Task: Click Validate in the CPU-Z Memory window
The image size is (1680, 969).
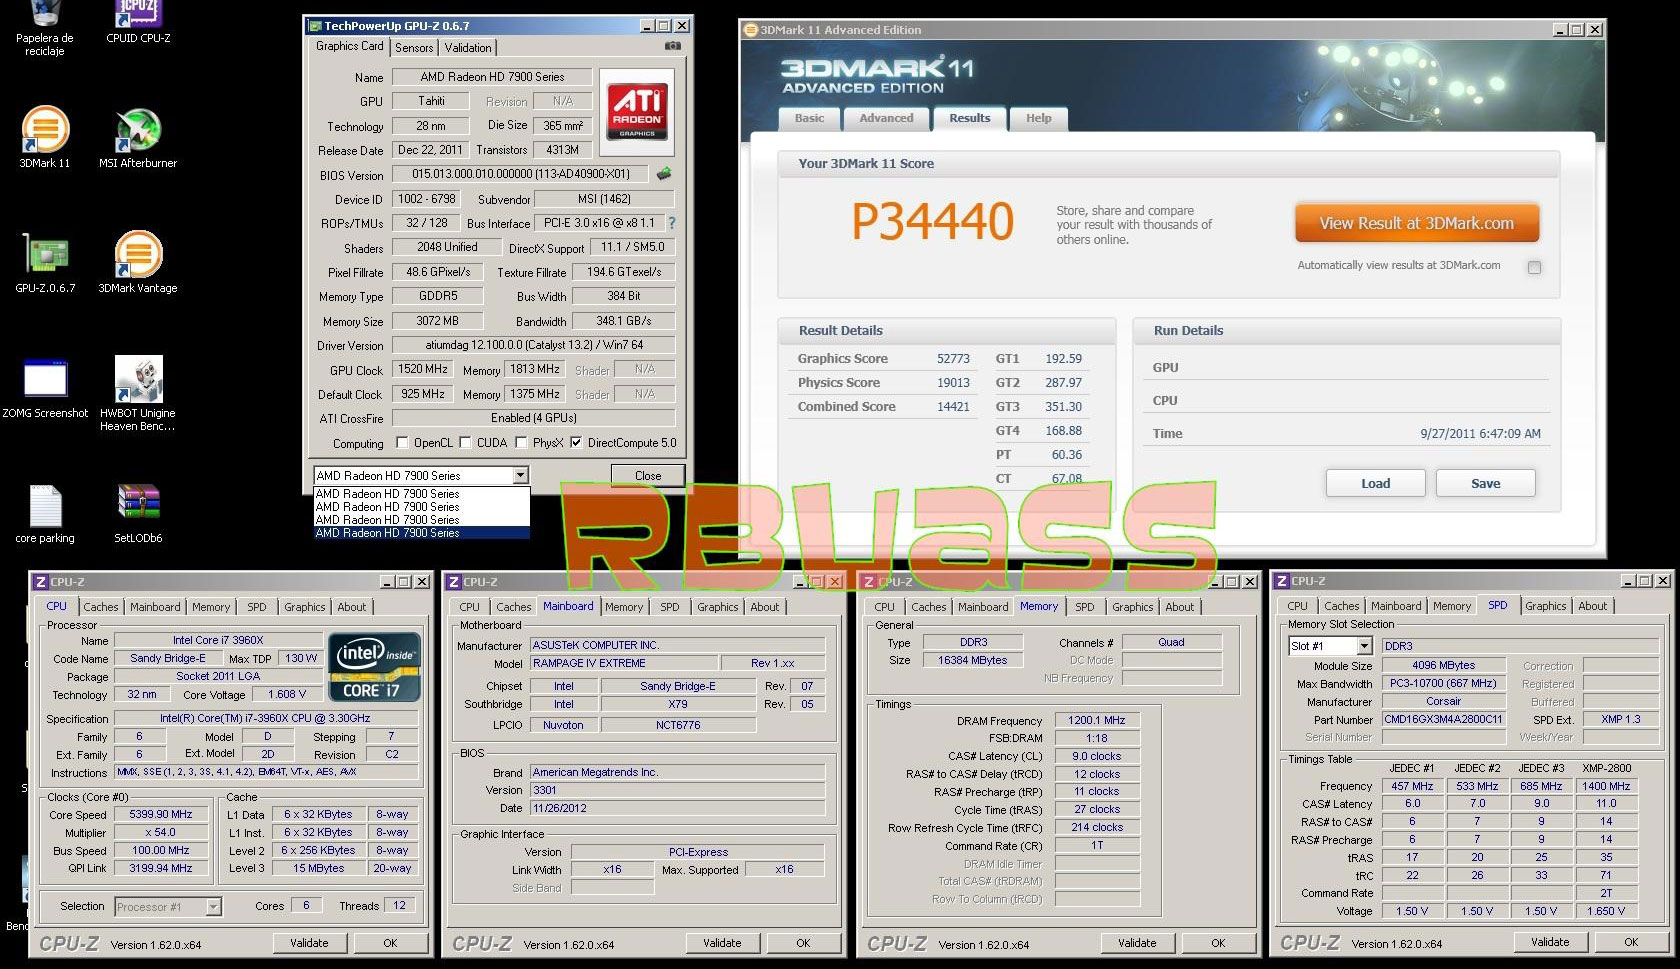Action: click(x=1137, y=943)
